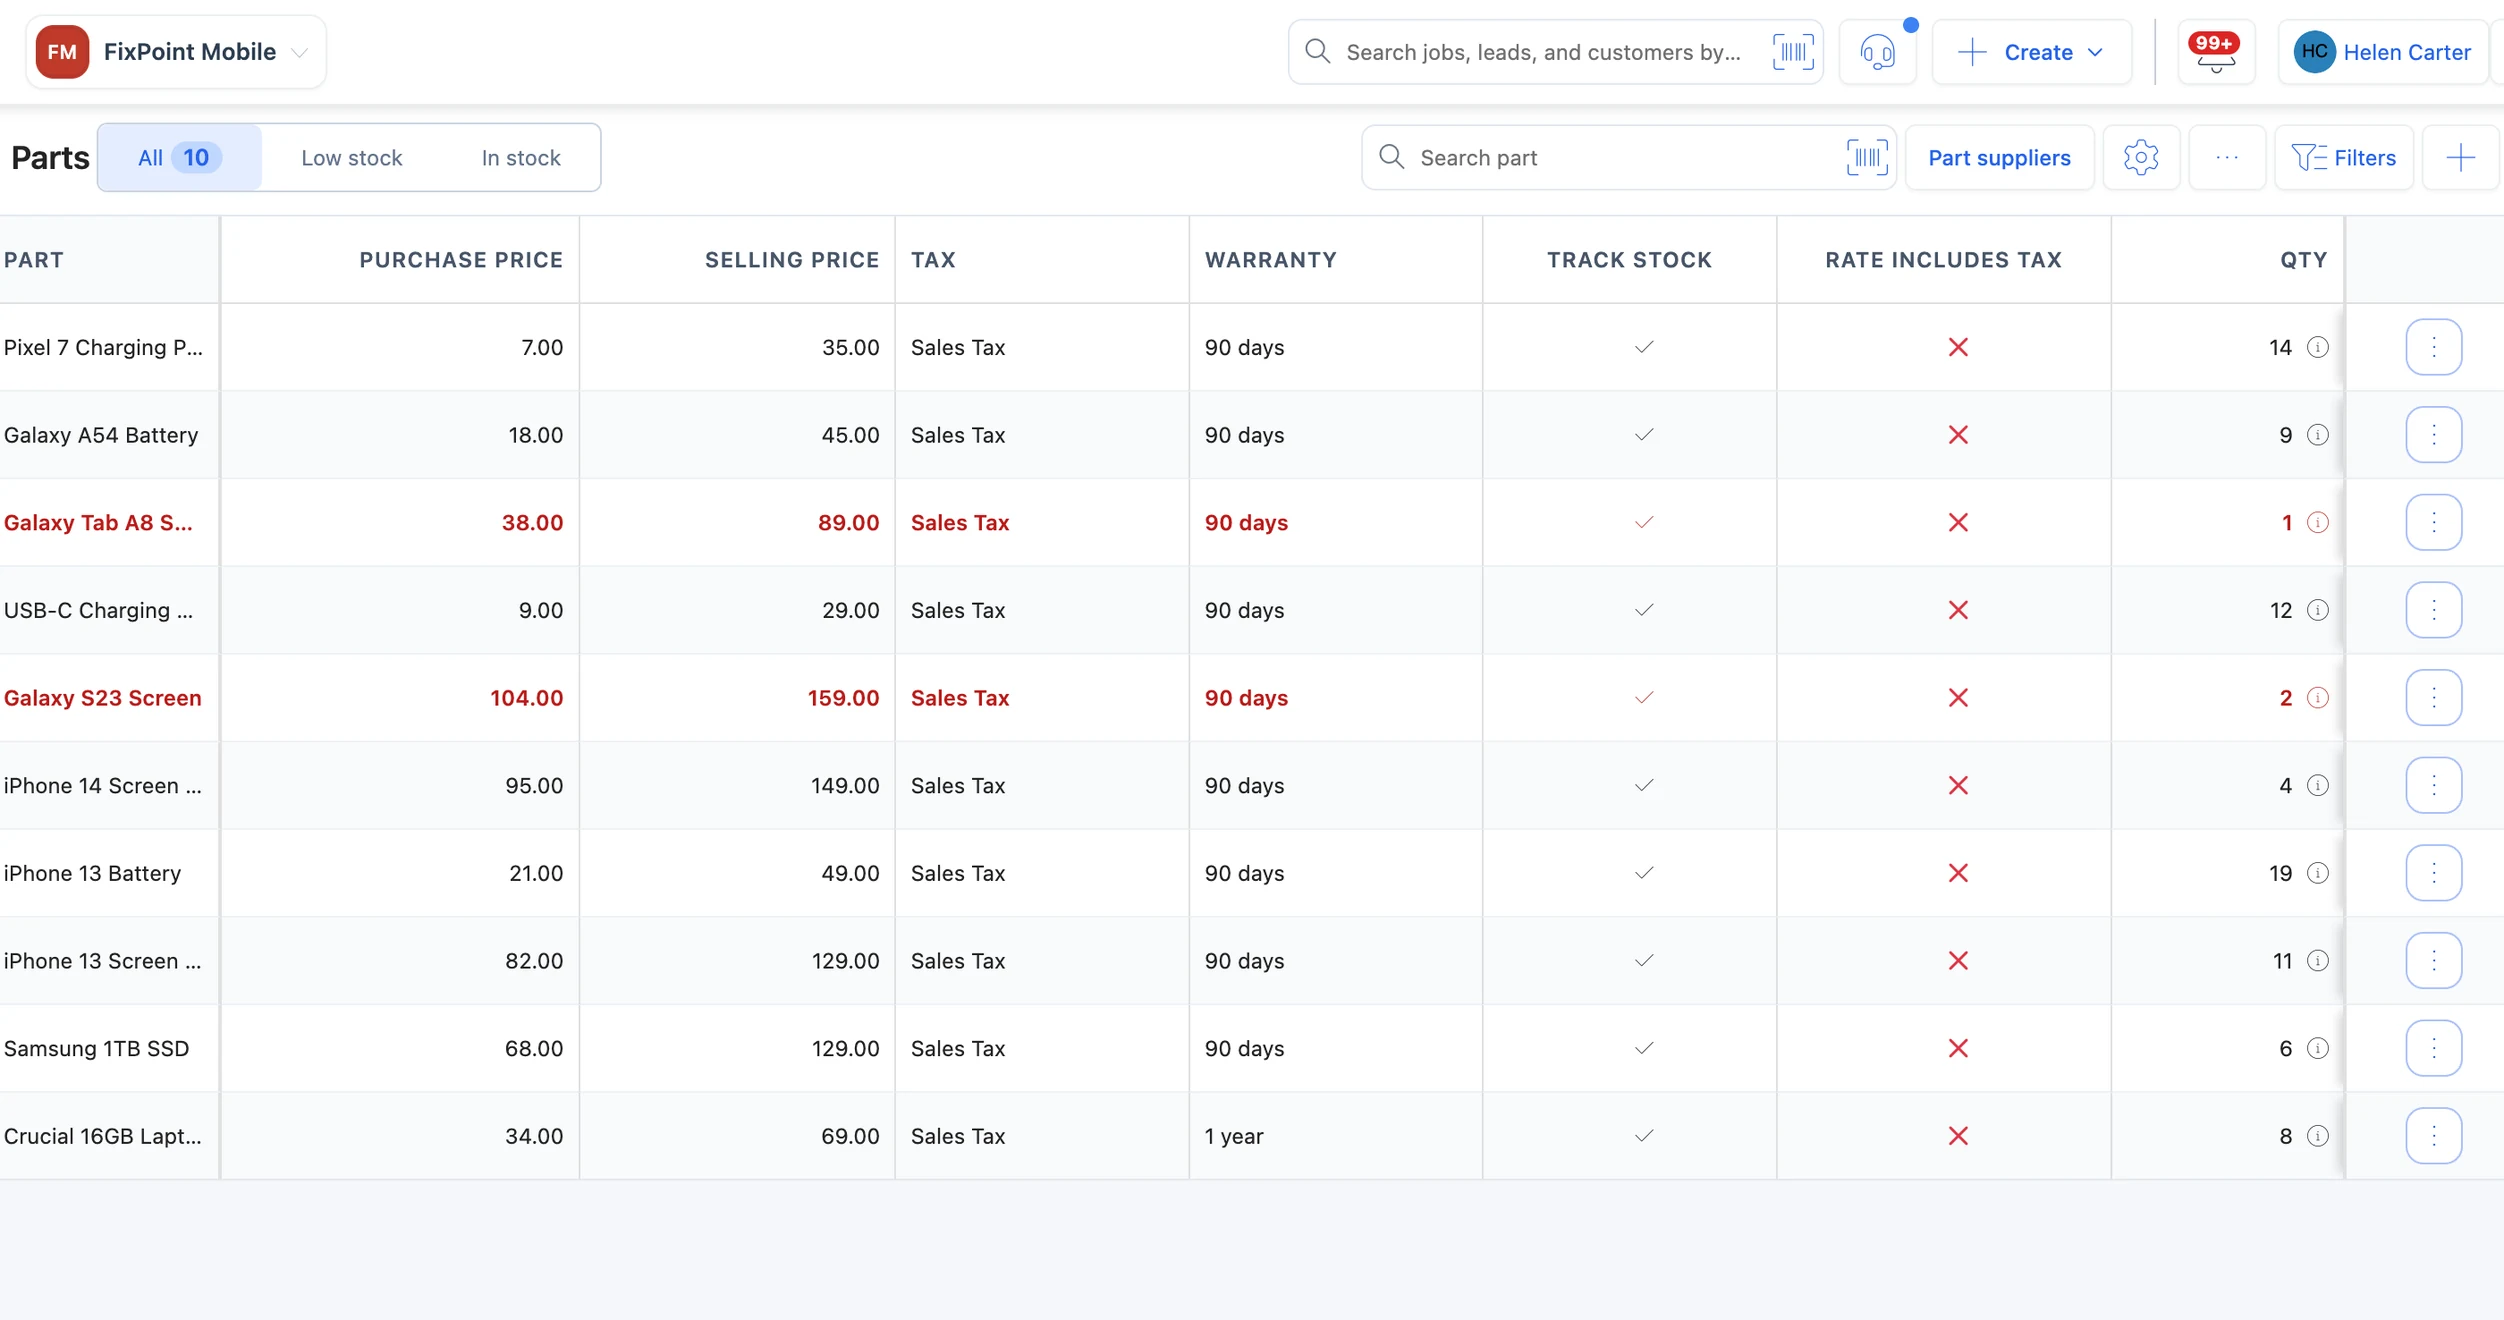The image size is (2504, 1320).
Task: Click the plus button to add a part
Action: 2460,157
